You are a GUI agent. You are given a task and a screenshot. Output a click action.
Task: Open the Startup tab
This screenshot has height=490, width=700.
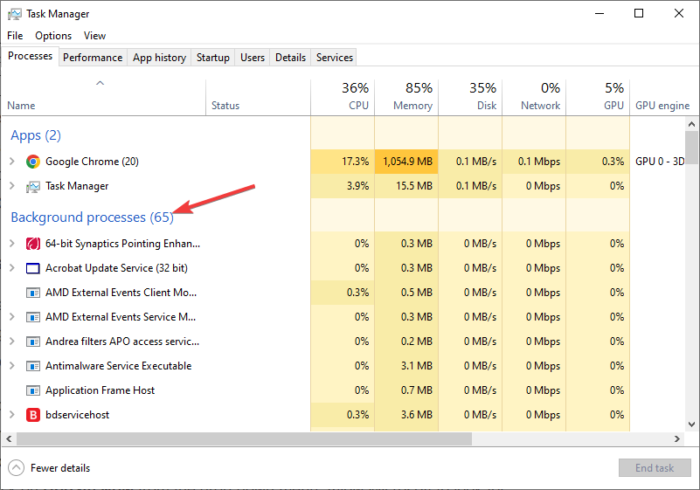click(x=213, y=58)
